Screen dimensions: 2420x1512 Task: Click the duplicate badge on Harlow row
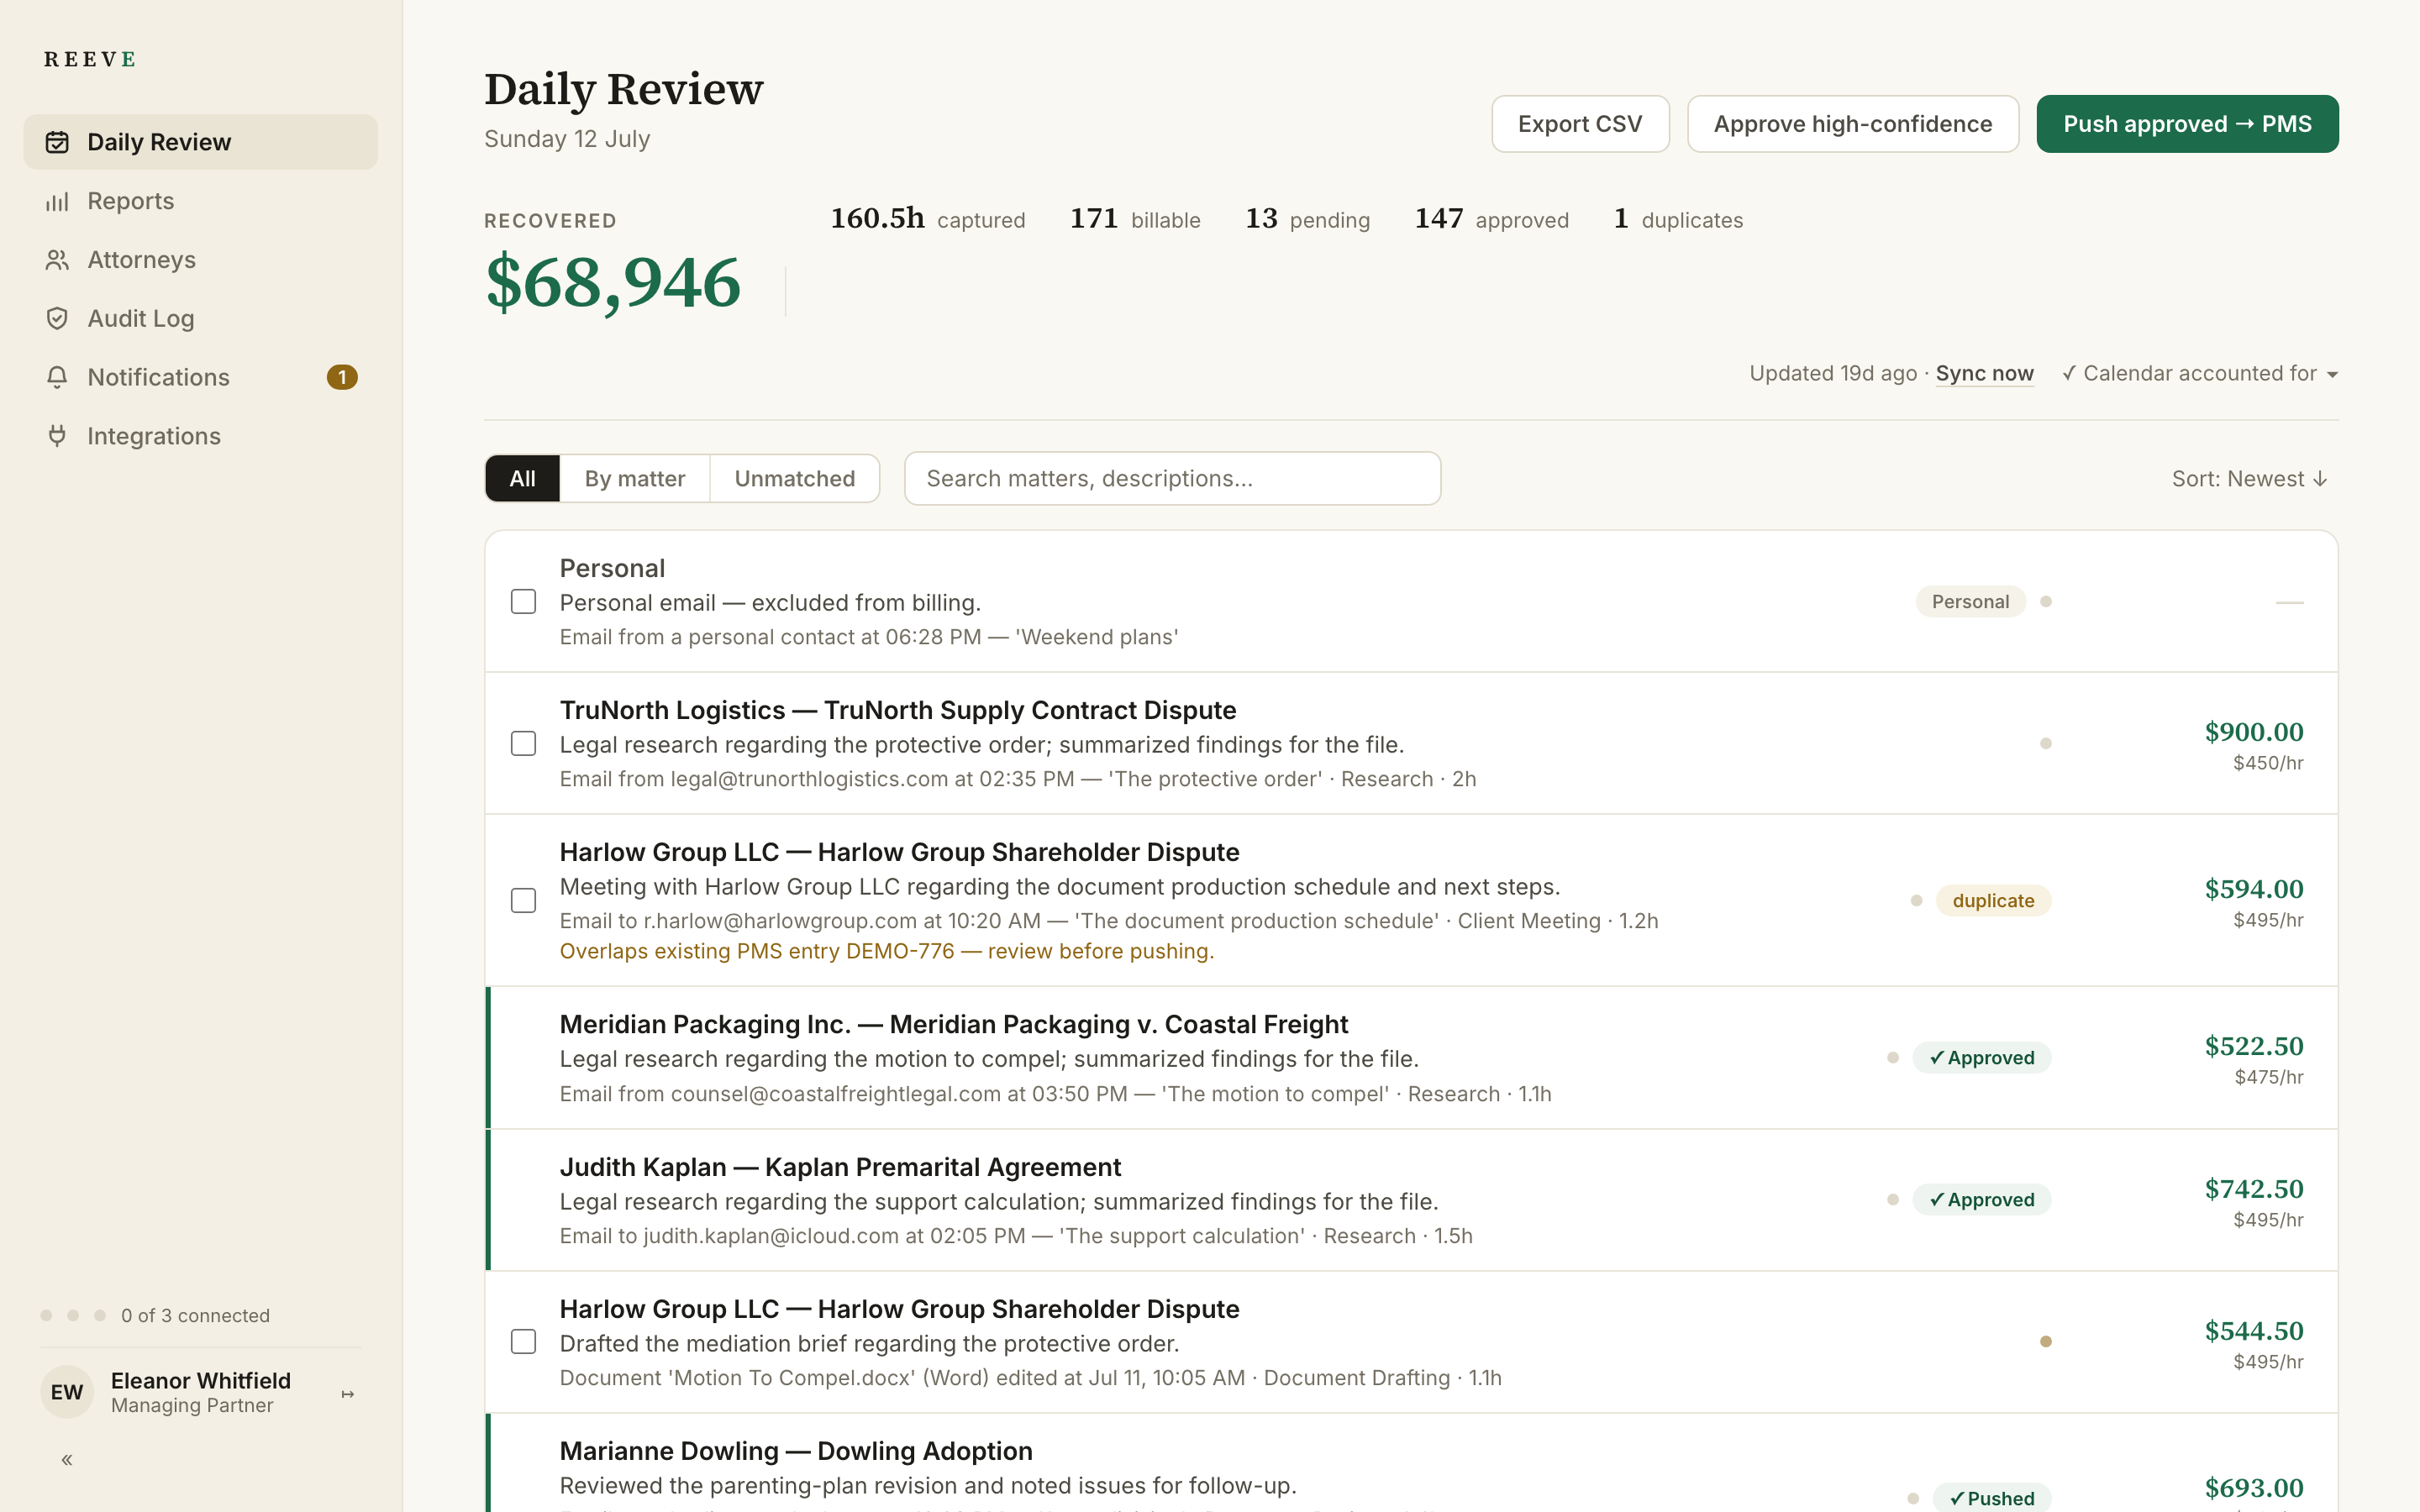1993,900
